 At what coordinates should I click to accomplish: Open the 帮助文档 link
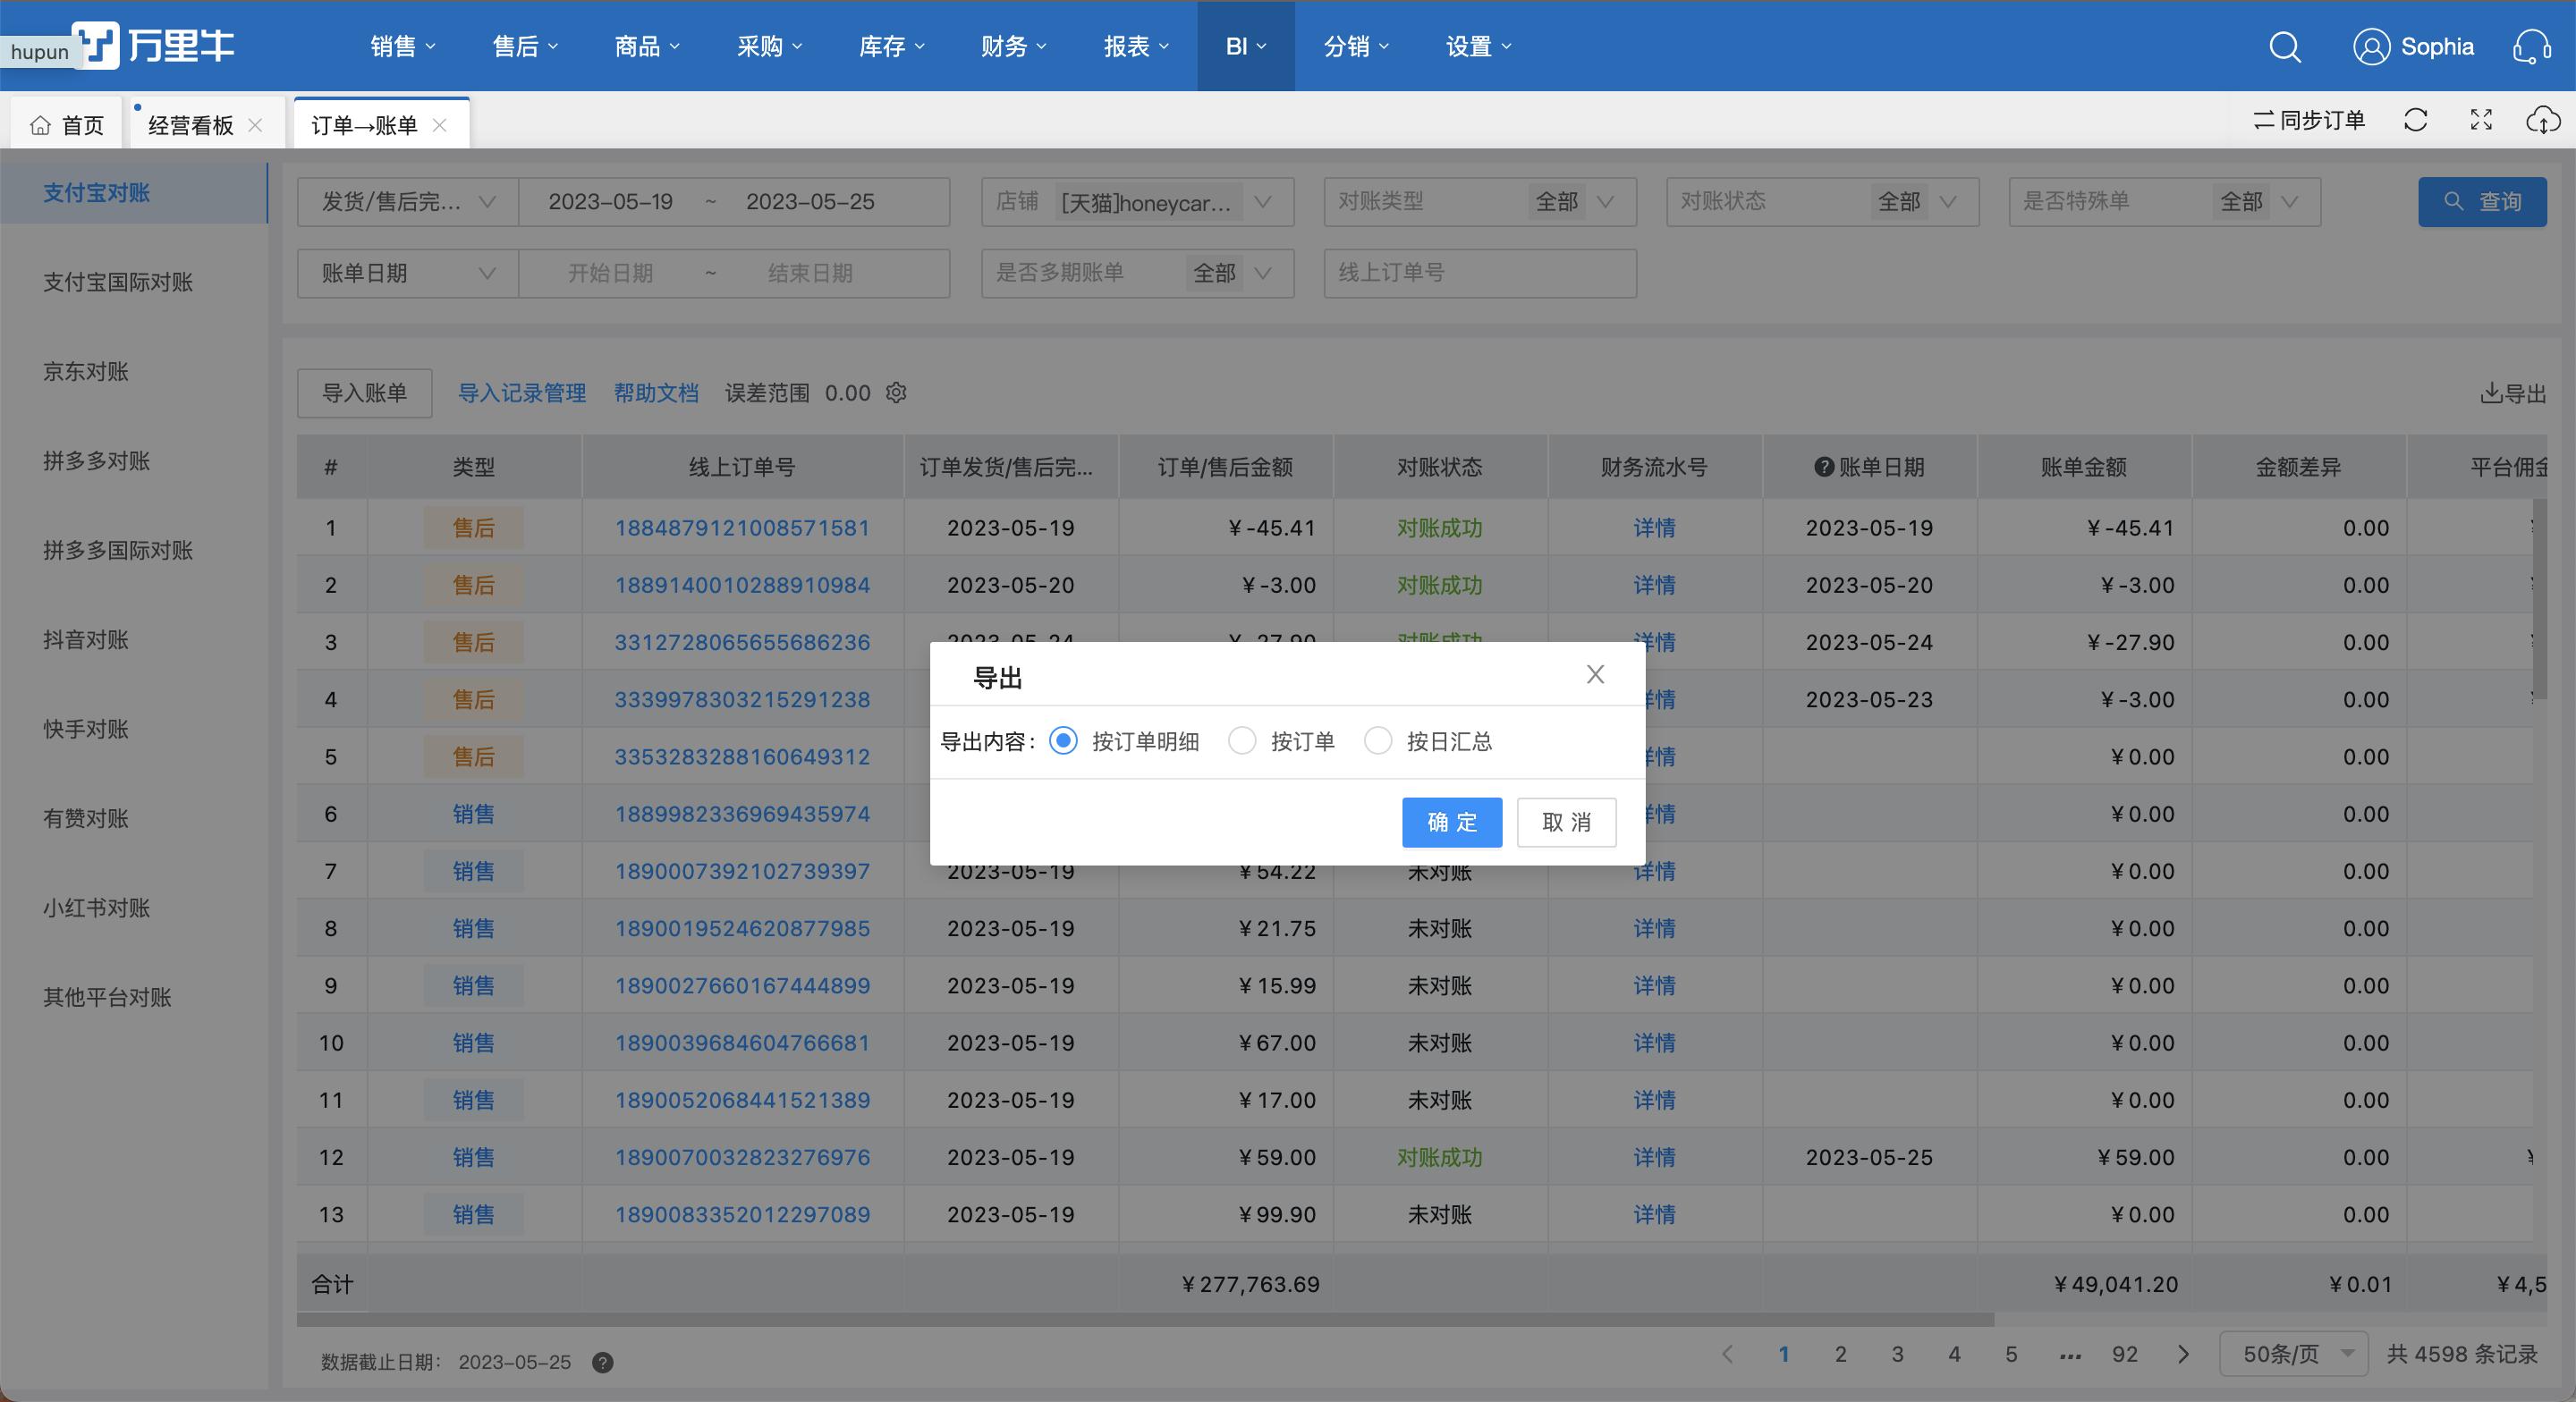(656, 393)
